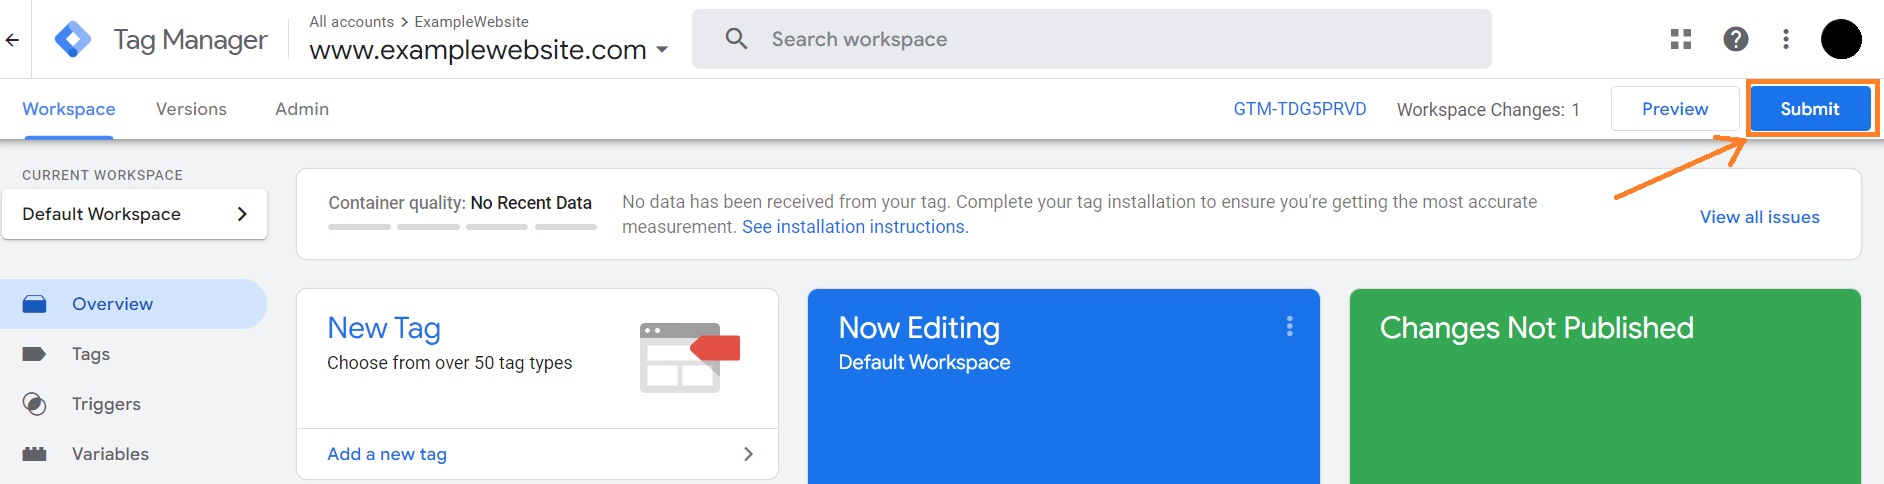The width and height of the screenshot is (1884, 484).
Task: Open the container selector dropdown arrow
Action: click(662, 50)
